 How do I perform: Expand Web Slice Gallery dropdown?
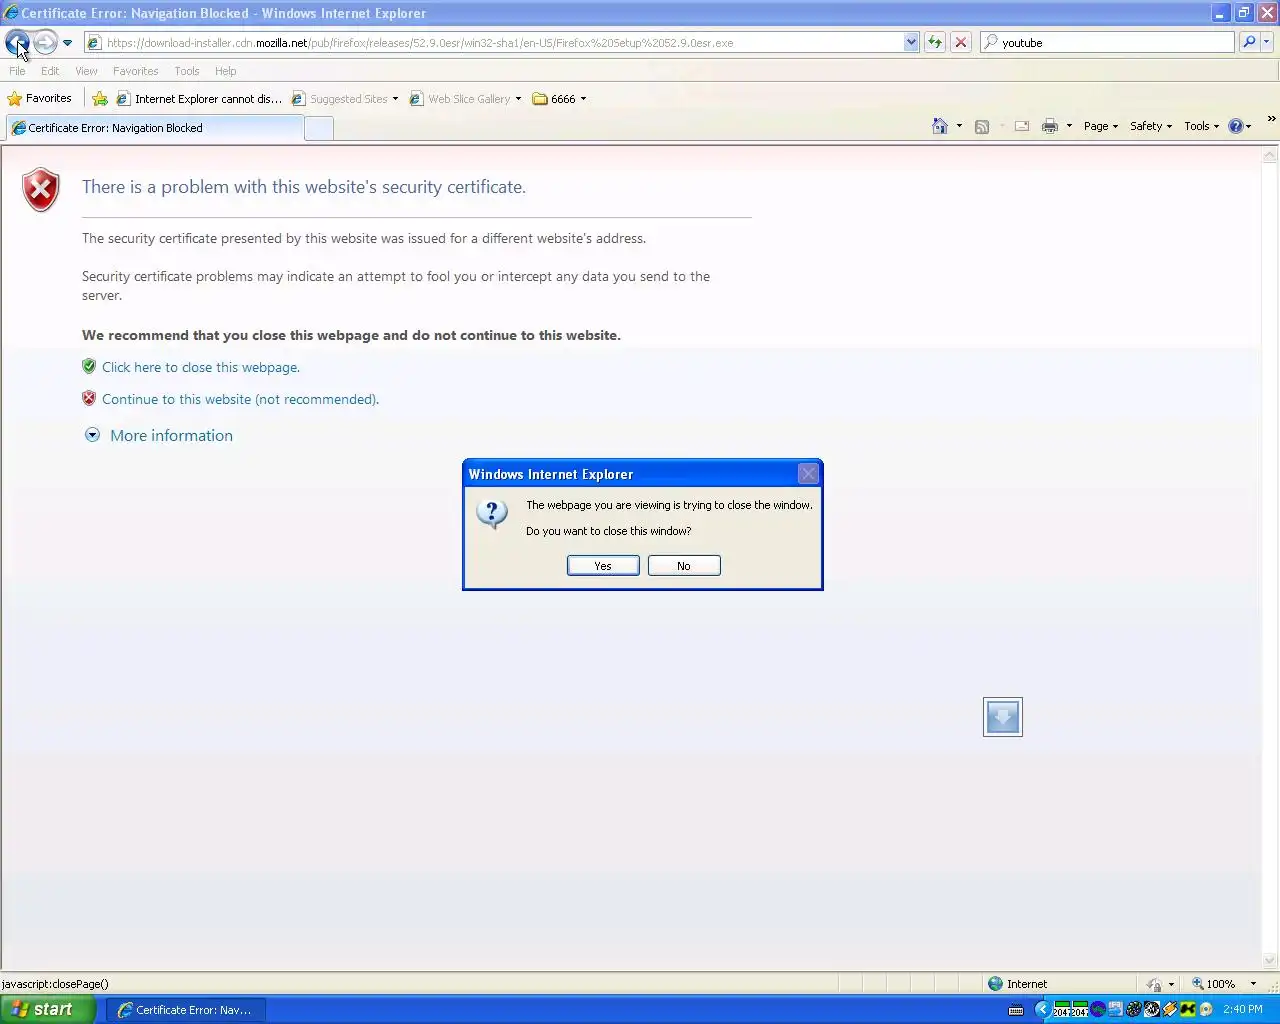coord(518,99)
